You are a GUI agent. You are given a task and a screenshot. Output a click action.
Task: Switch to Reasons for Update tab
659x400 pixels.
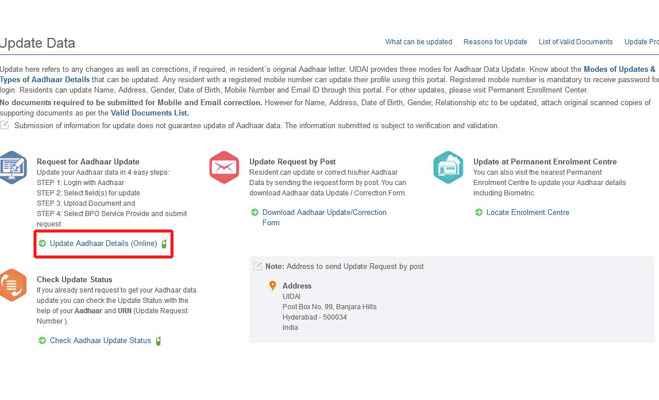pyautogui.click(x=495, y=42)
